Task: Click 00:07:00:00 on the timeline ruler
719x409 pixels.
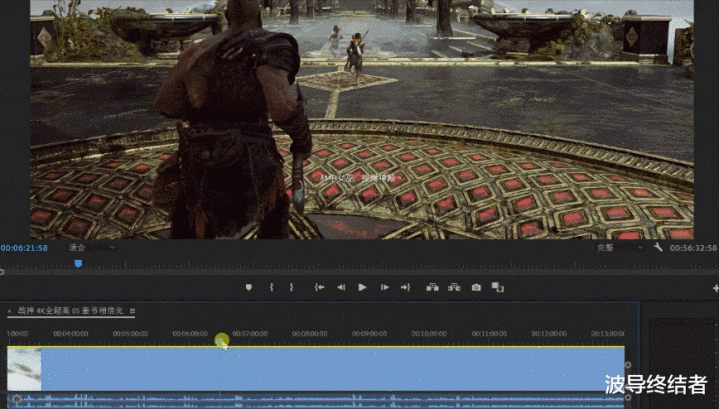Action: click(250, 334)
